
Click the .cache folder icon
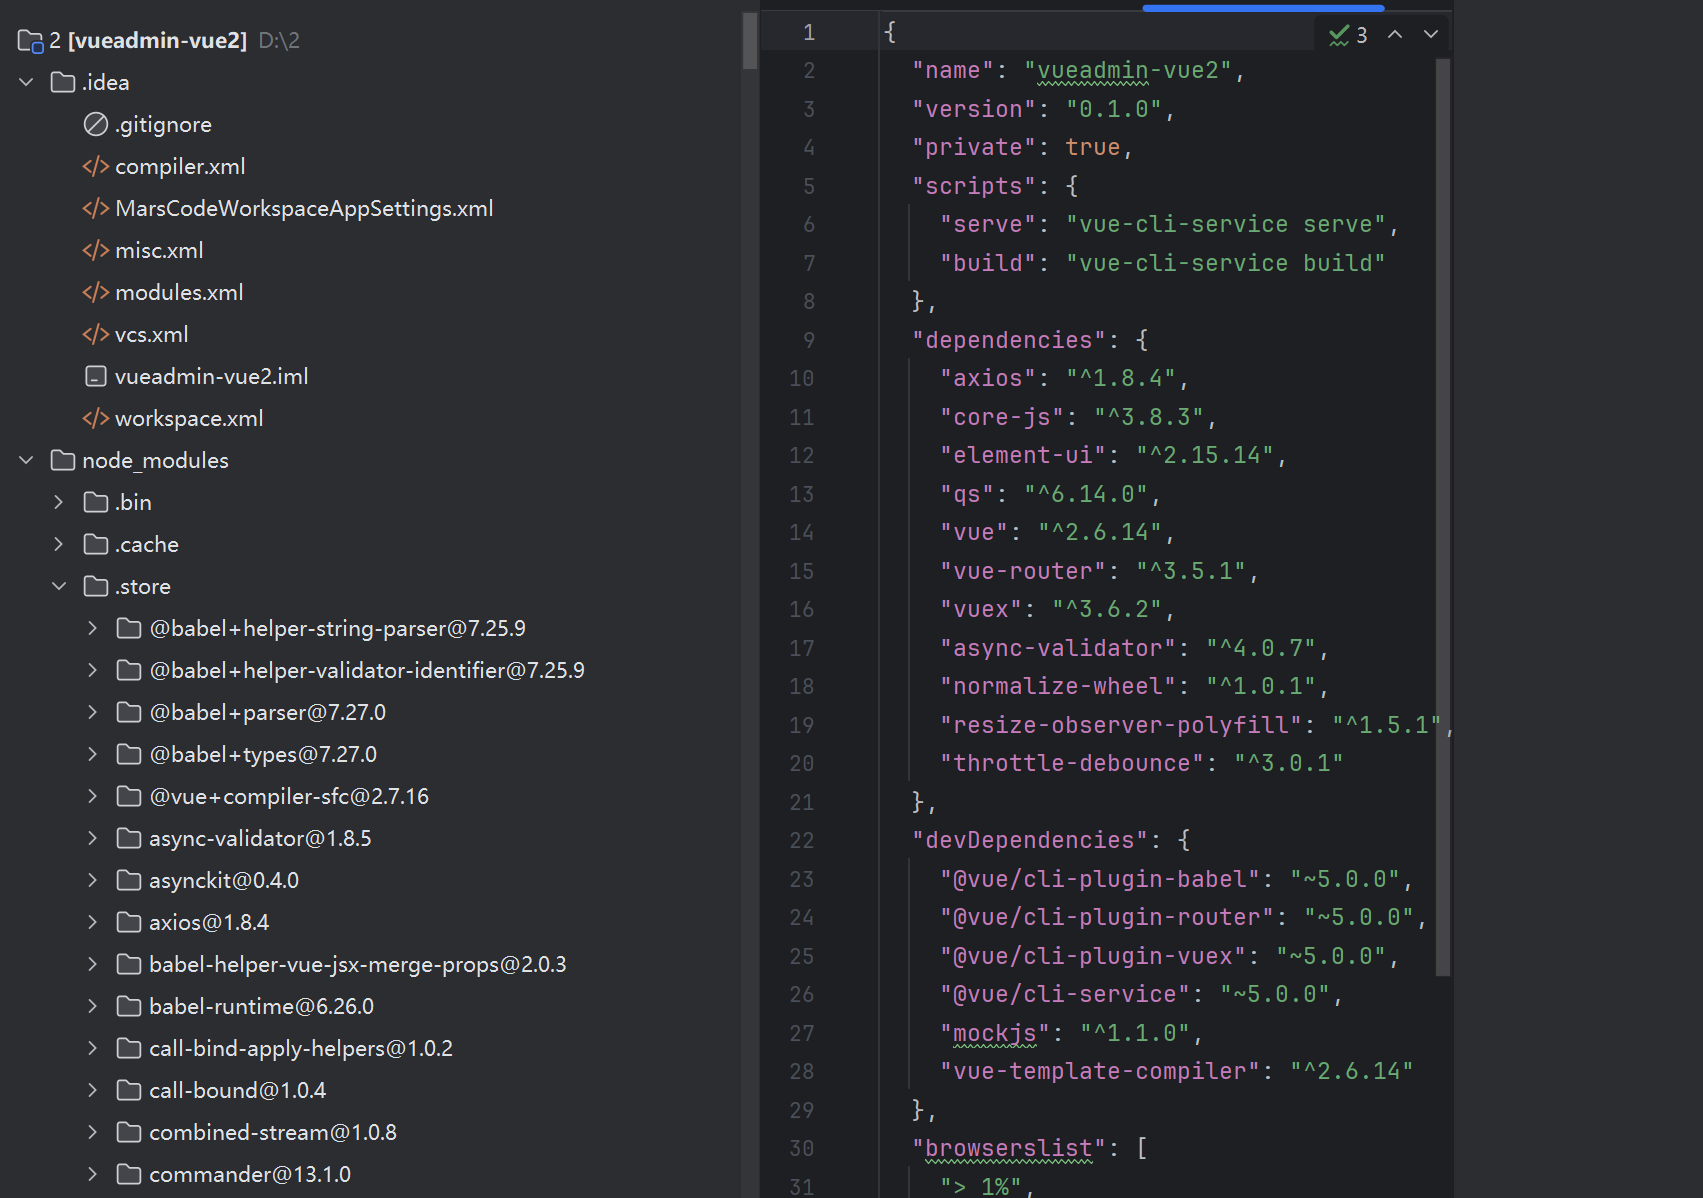point(96,544)
